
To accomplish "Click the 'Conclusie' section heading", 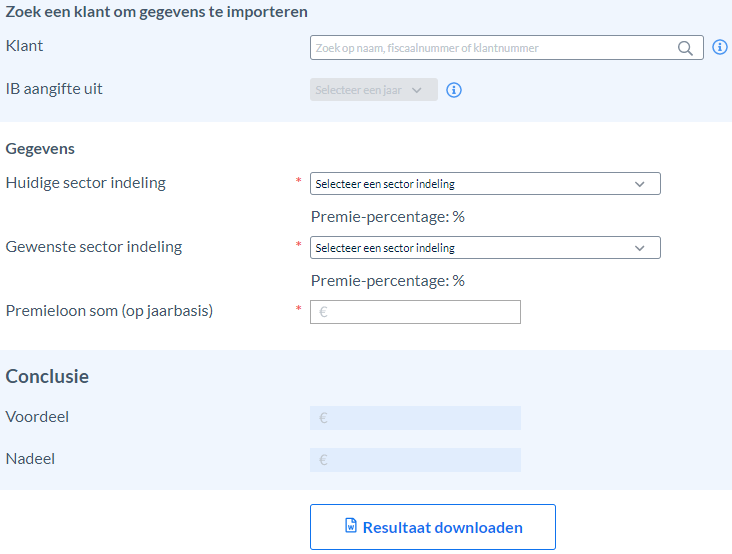I will [x=47, y=376].
